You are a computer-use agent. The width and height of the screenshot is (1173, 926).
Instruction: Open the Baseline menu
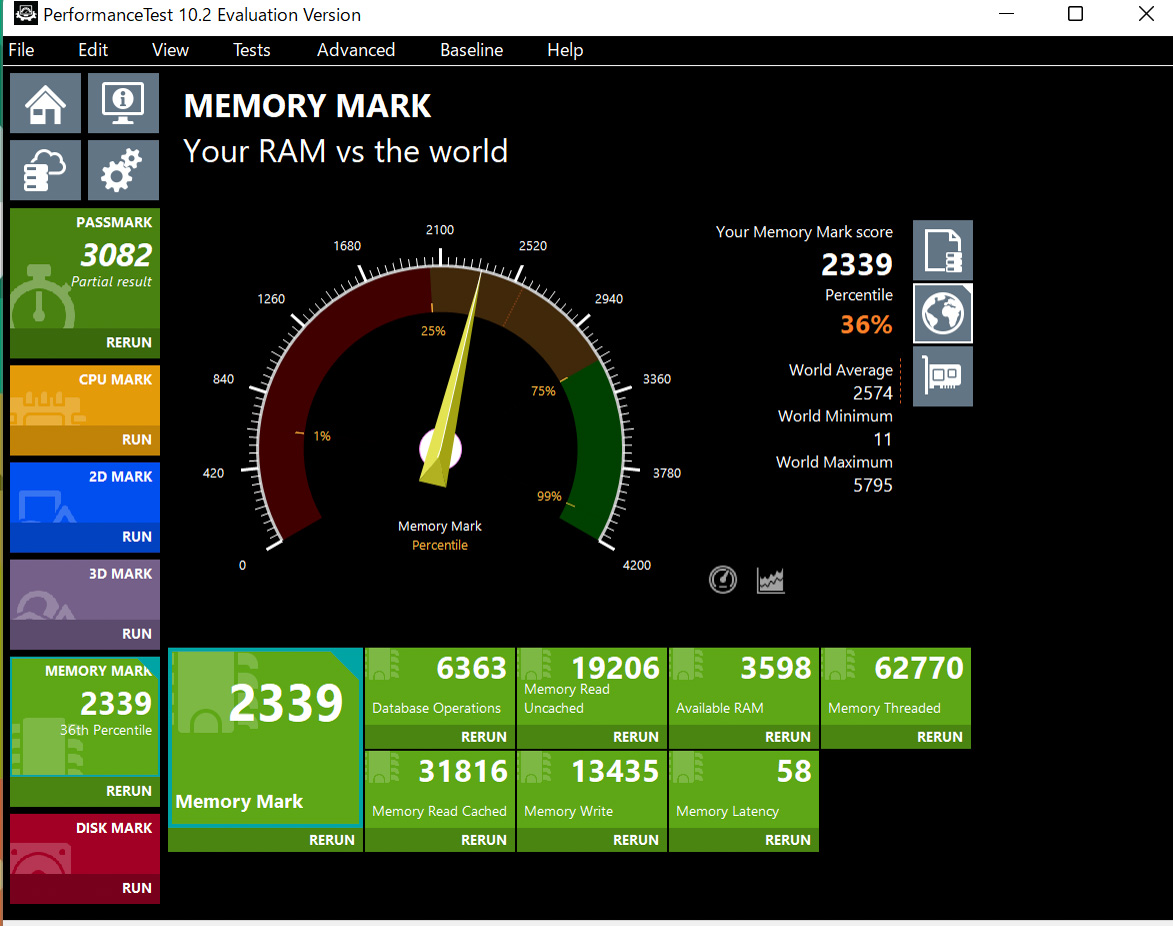[x=471, y=50]
